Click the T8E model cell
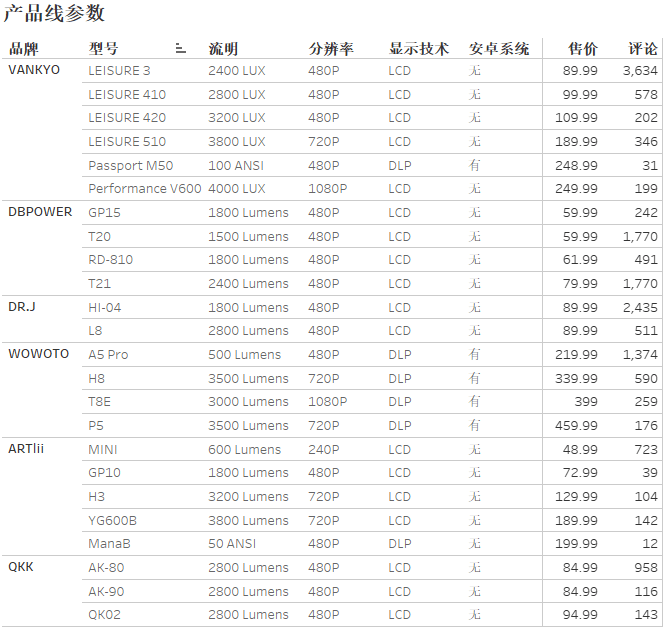670x628 pixels. (99, 401)
